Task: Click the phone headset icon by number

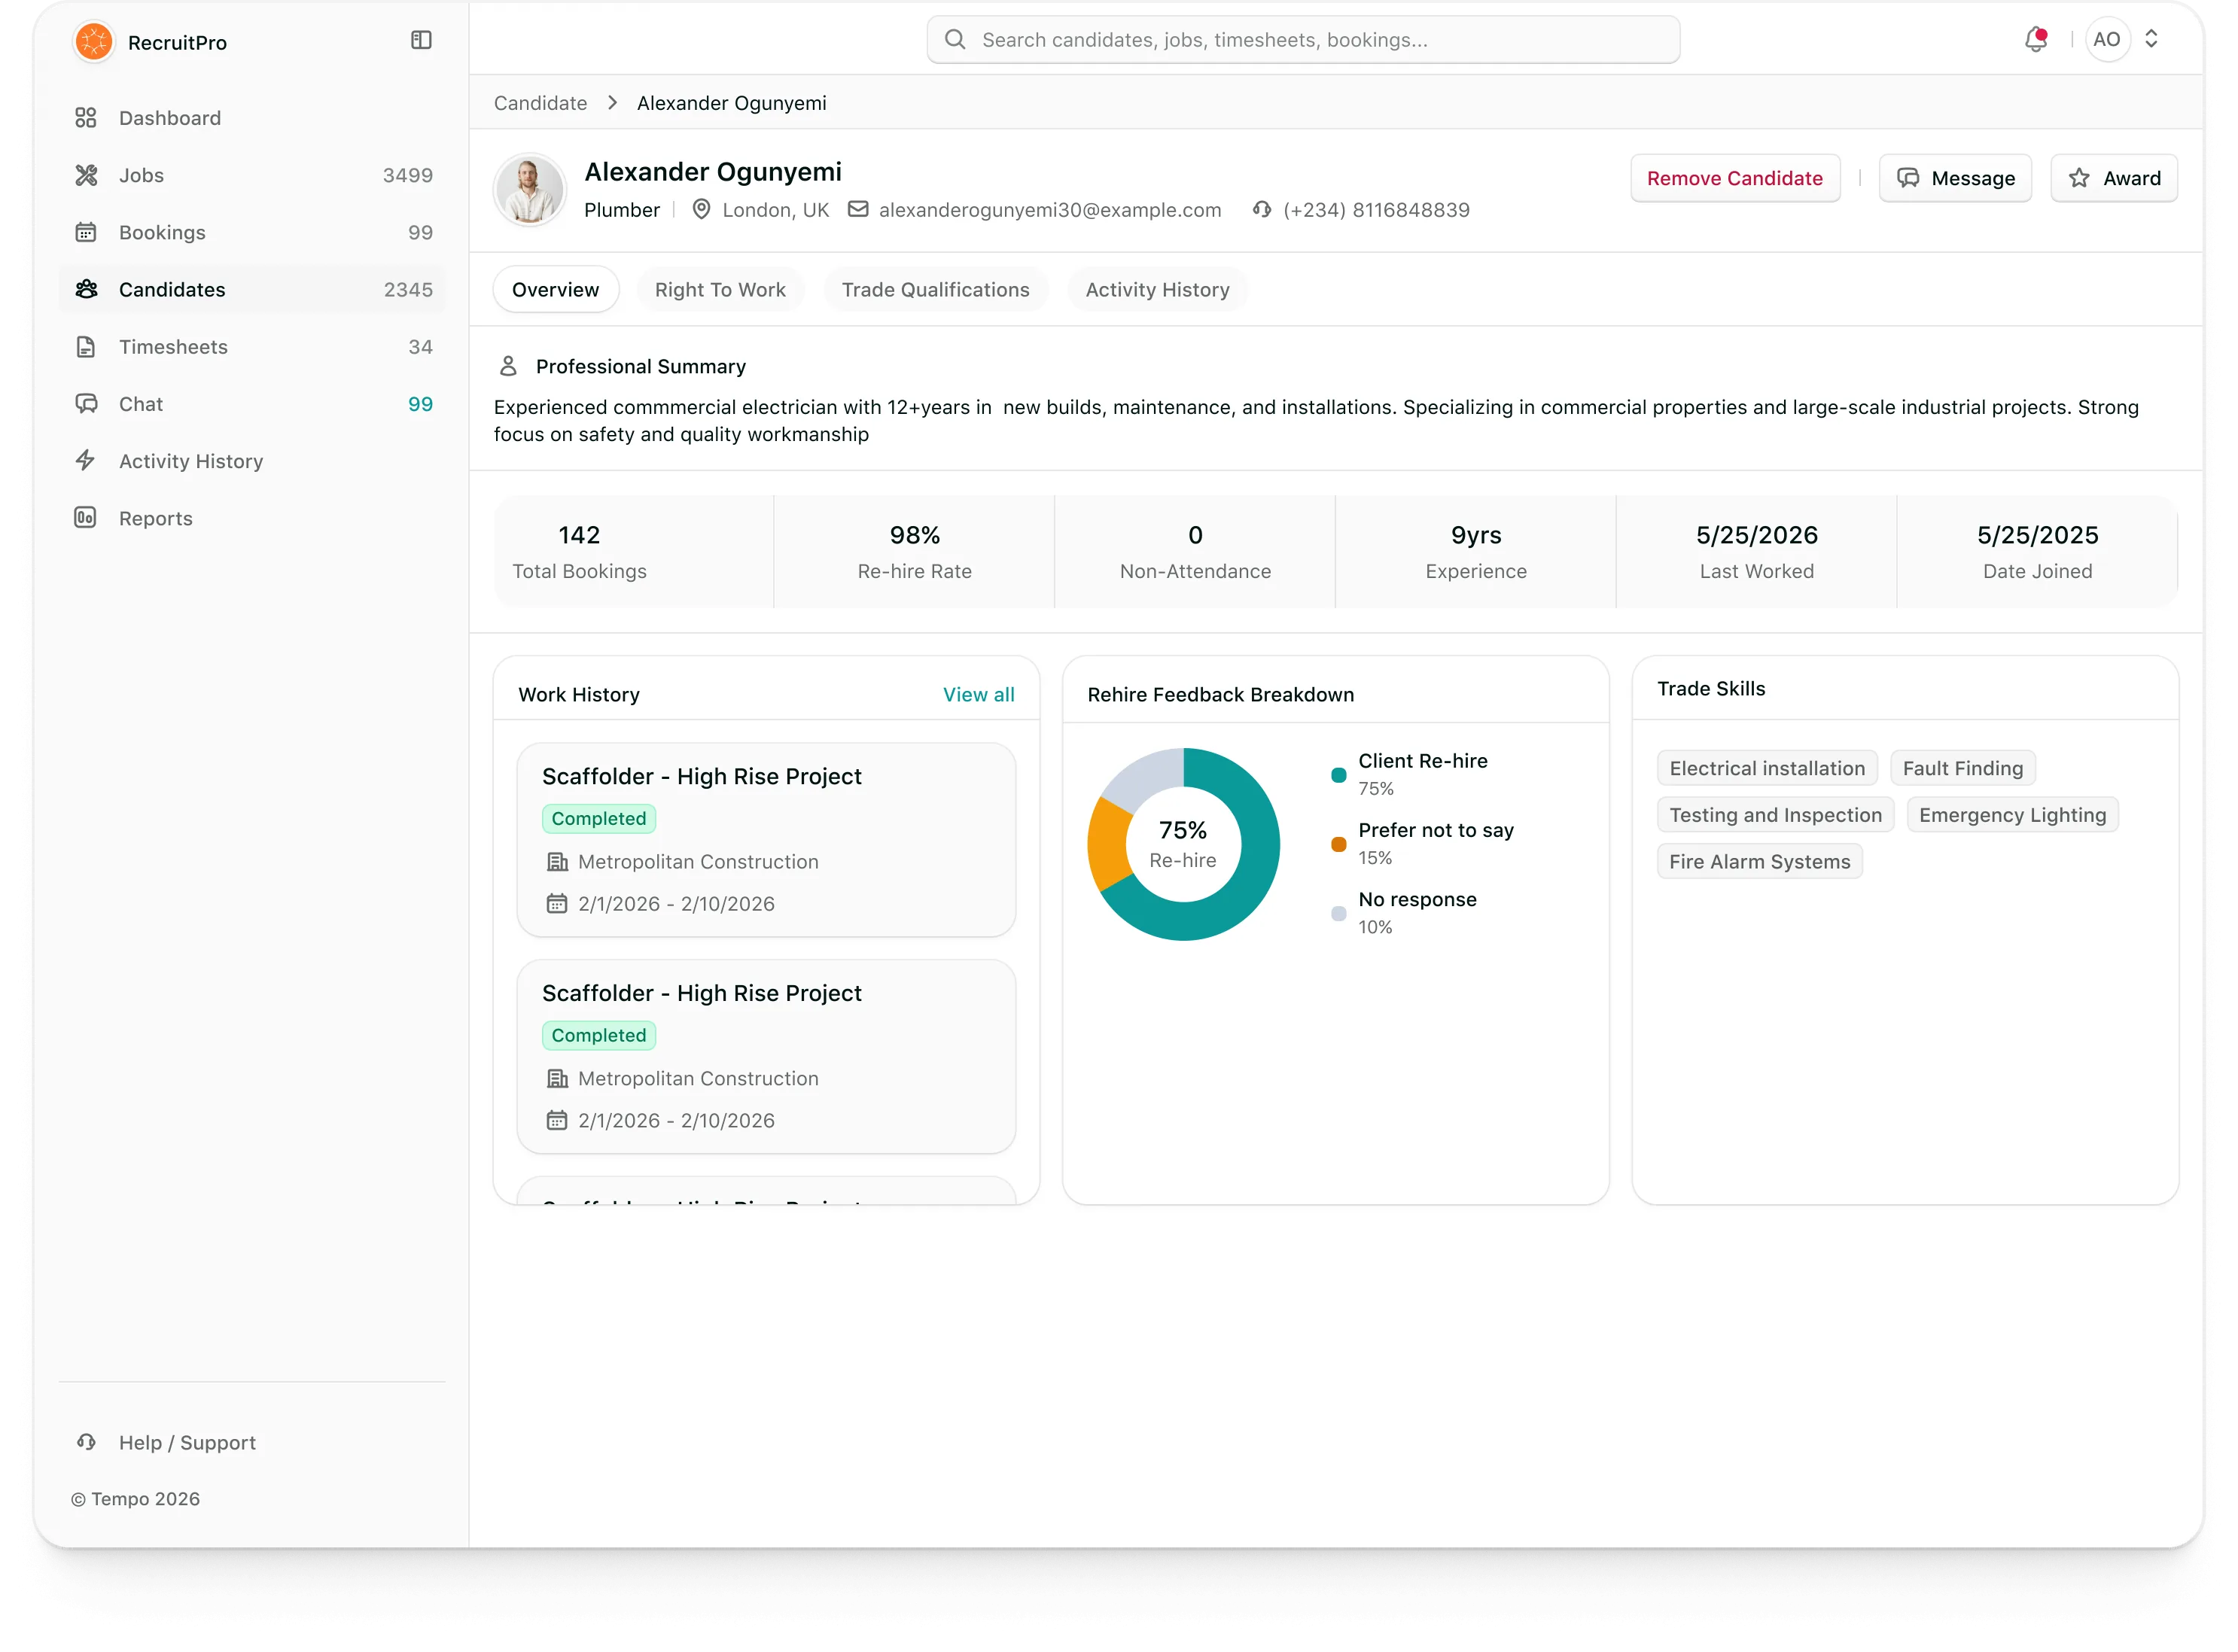Action: coord(1262,209)
